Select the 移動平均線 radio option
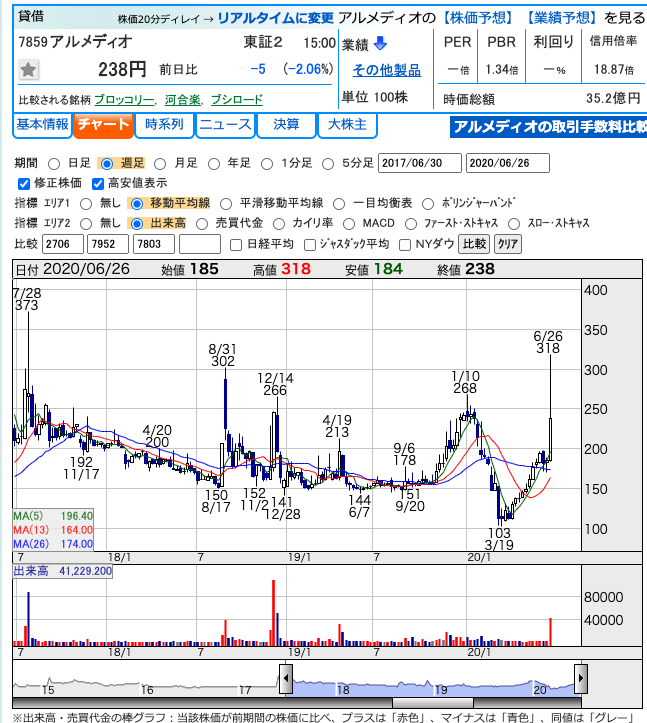This screenshot has height=723, width=647. (137, 204)
